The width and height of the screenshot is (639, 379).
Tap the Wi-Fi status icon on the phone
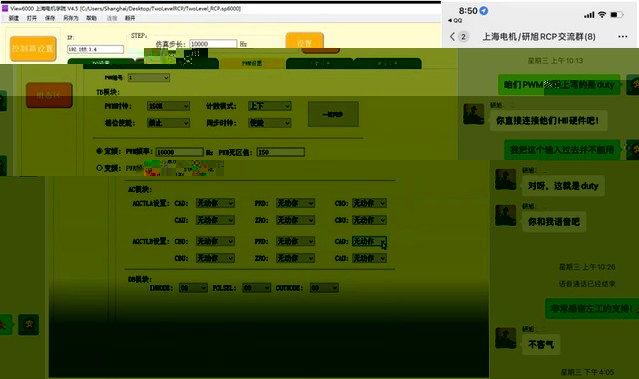602,15
